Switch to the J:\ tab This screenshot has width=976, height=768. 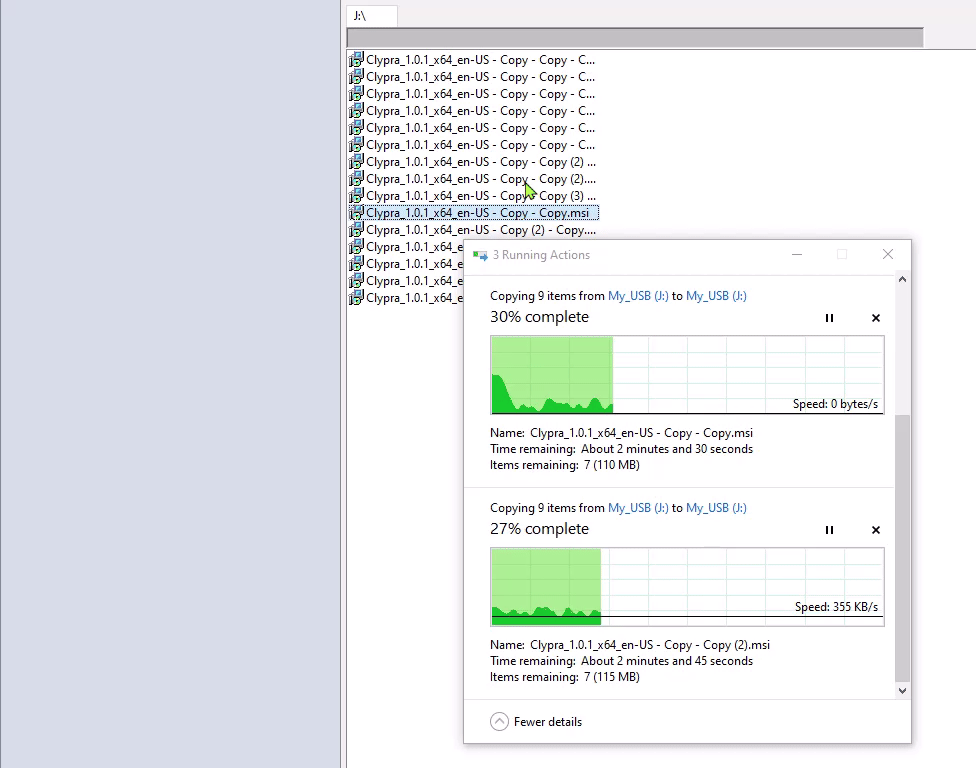pos(372,16)
